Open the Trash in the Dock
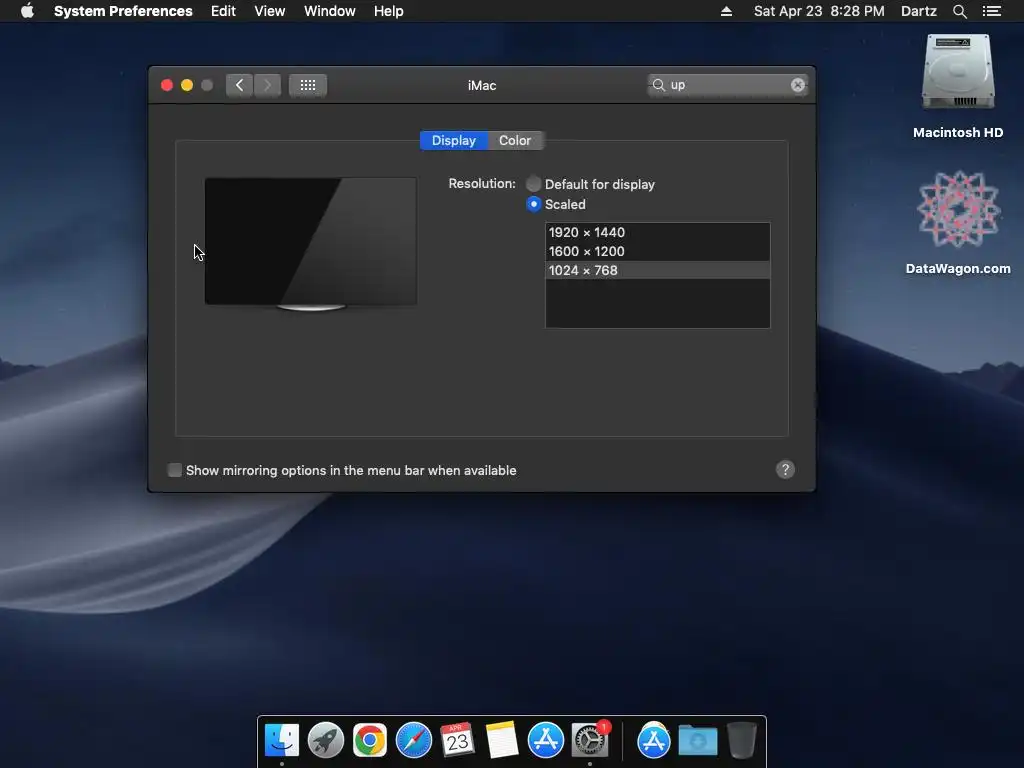1024x768 pixels. (x=741, y=740)
